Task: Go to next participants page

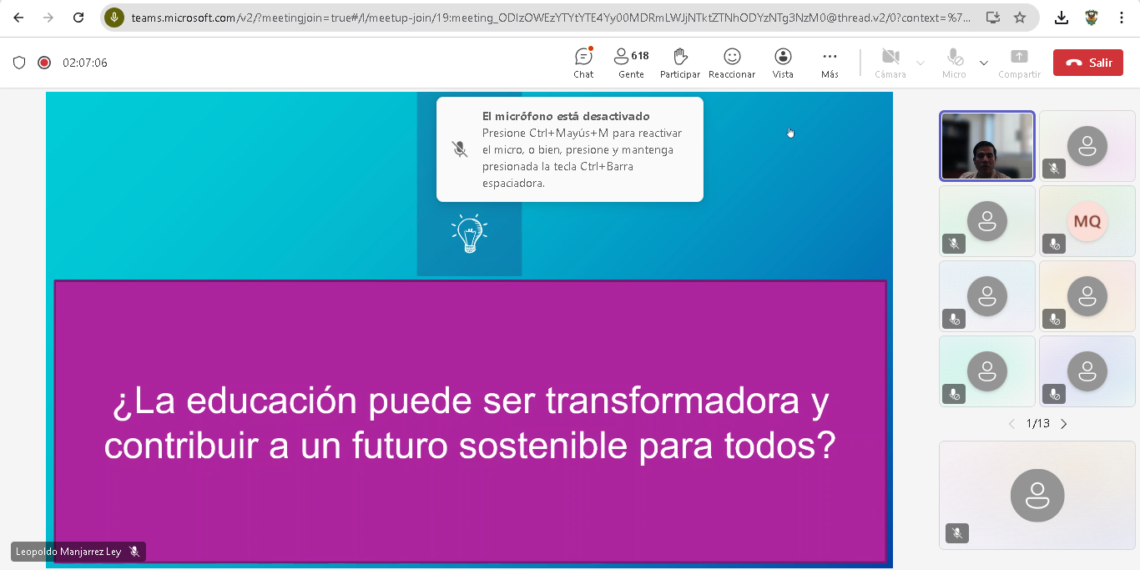Action: (1064, 424)
